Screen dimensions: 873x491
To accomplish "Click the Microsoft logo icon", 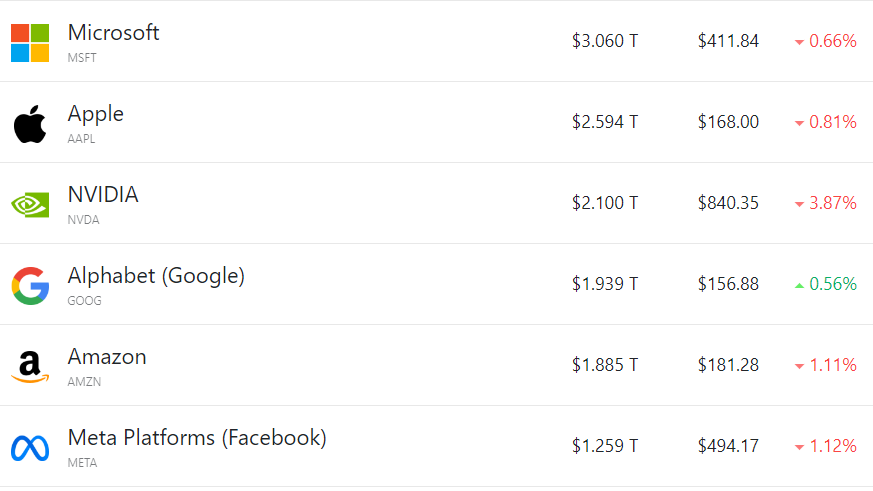I will click(x=30, y=43).
